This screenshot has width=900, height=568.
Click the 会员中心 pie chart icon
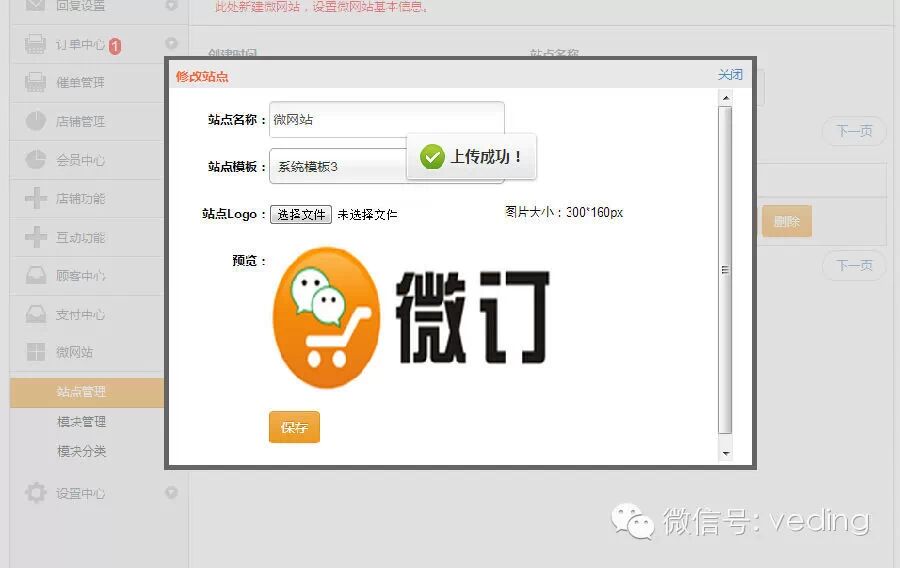(36, 160)
